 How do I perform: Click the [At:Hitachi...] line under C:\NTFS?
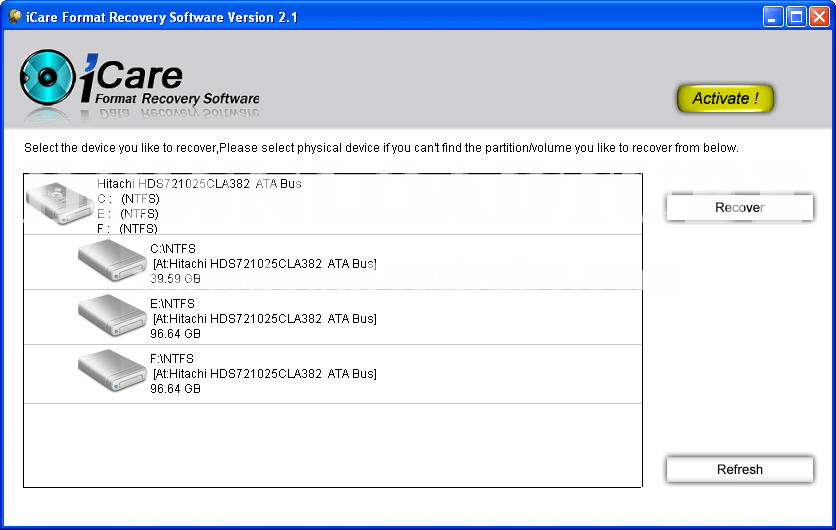(264, 263)
